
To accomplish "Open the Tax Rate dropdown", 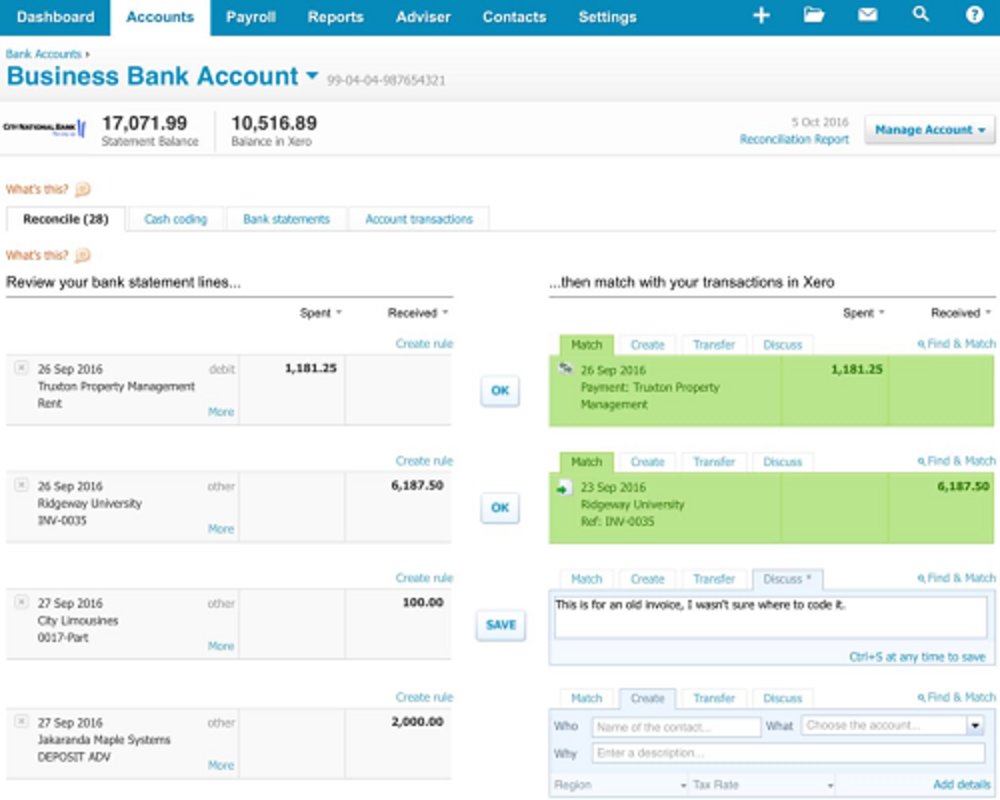I will tap(763, 785).
